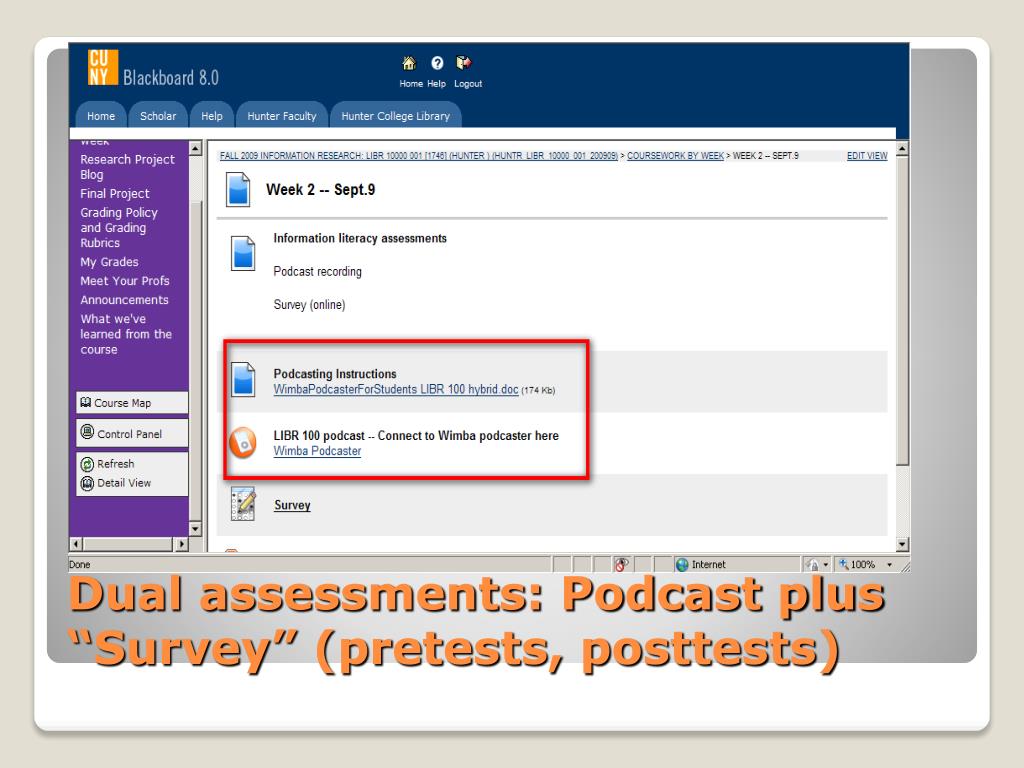Click the Done status bar text
This screenshot has height=768, width=1024.
pos(80,565)
